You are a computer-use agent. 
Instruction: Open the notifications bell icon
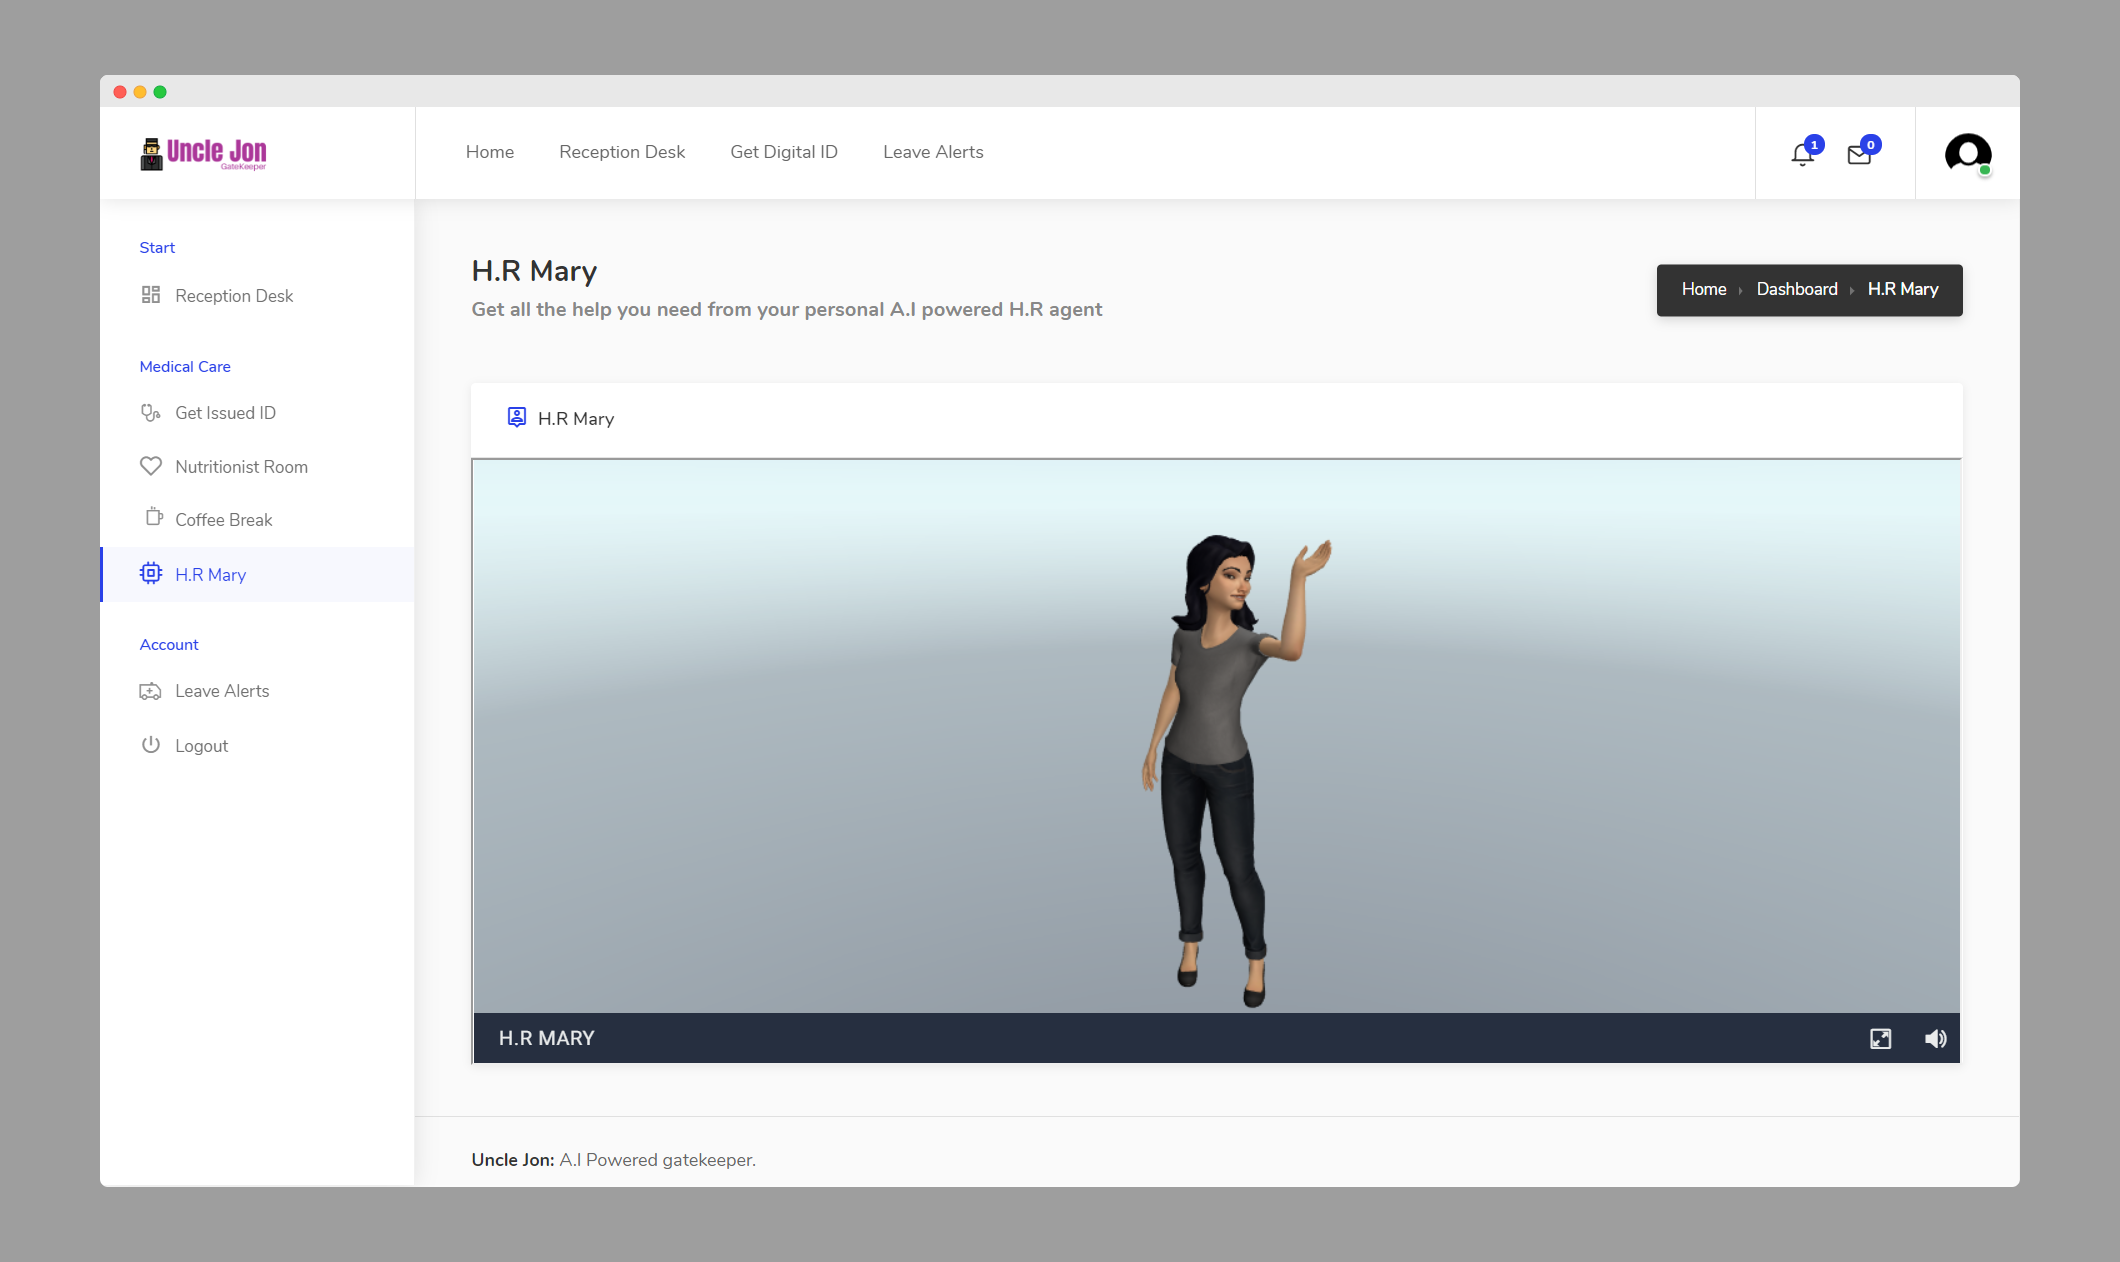1802,154
